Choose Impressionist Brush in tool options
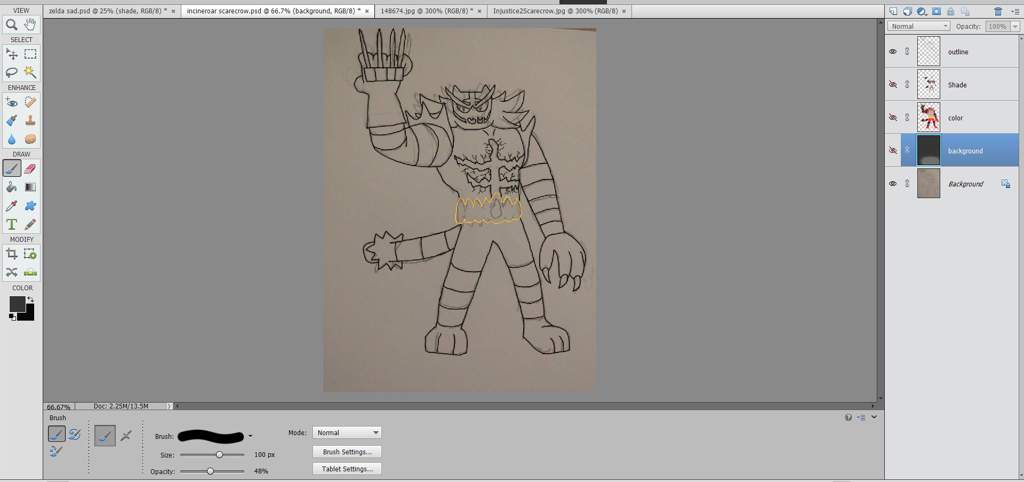Screen dimensions: 1024x482 73,434
